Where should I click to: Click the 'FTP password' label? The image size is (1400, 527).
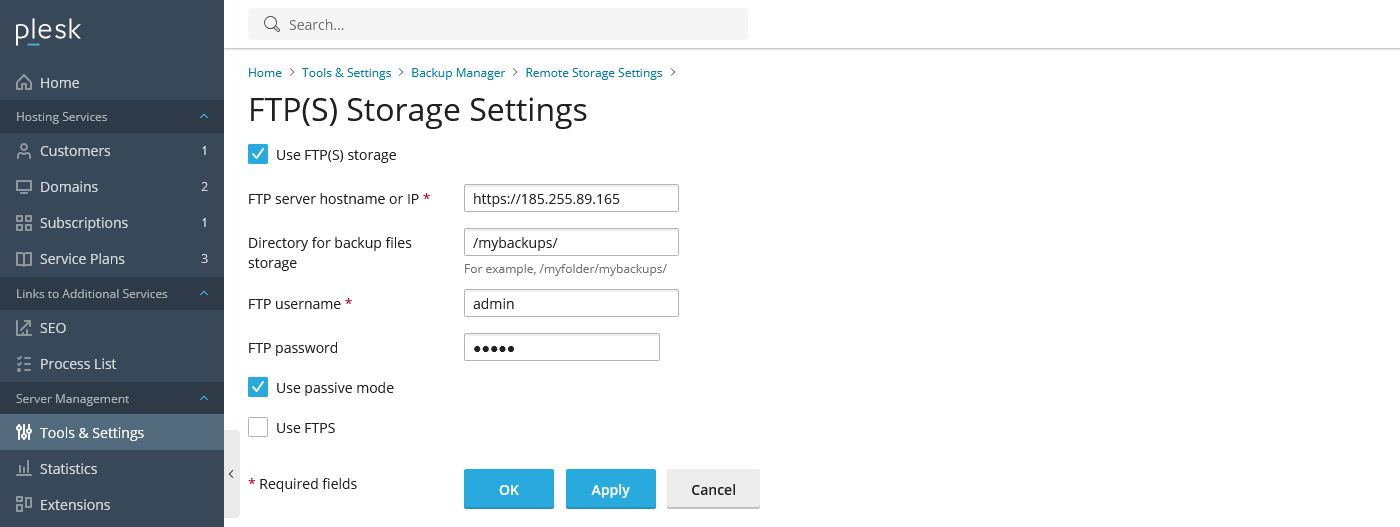tap(293, 348)
